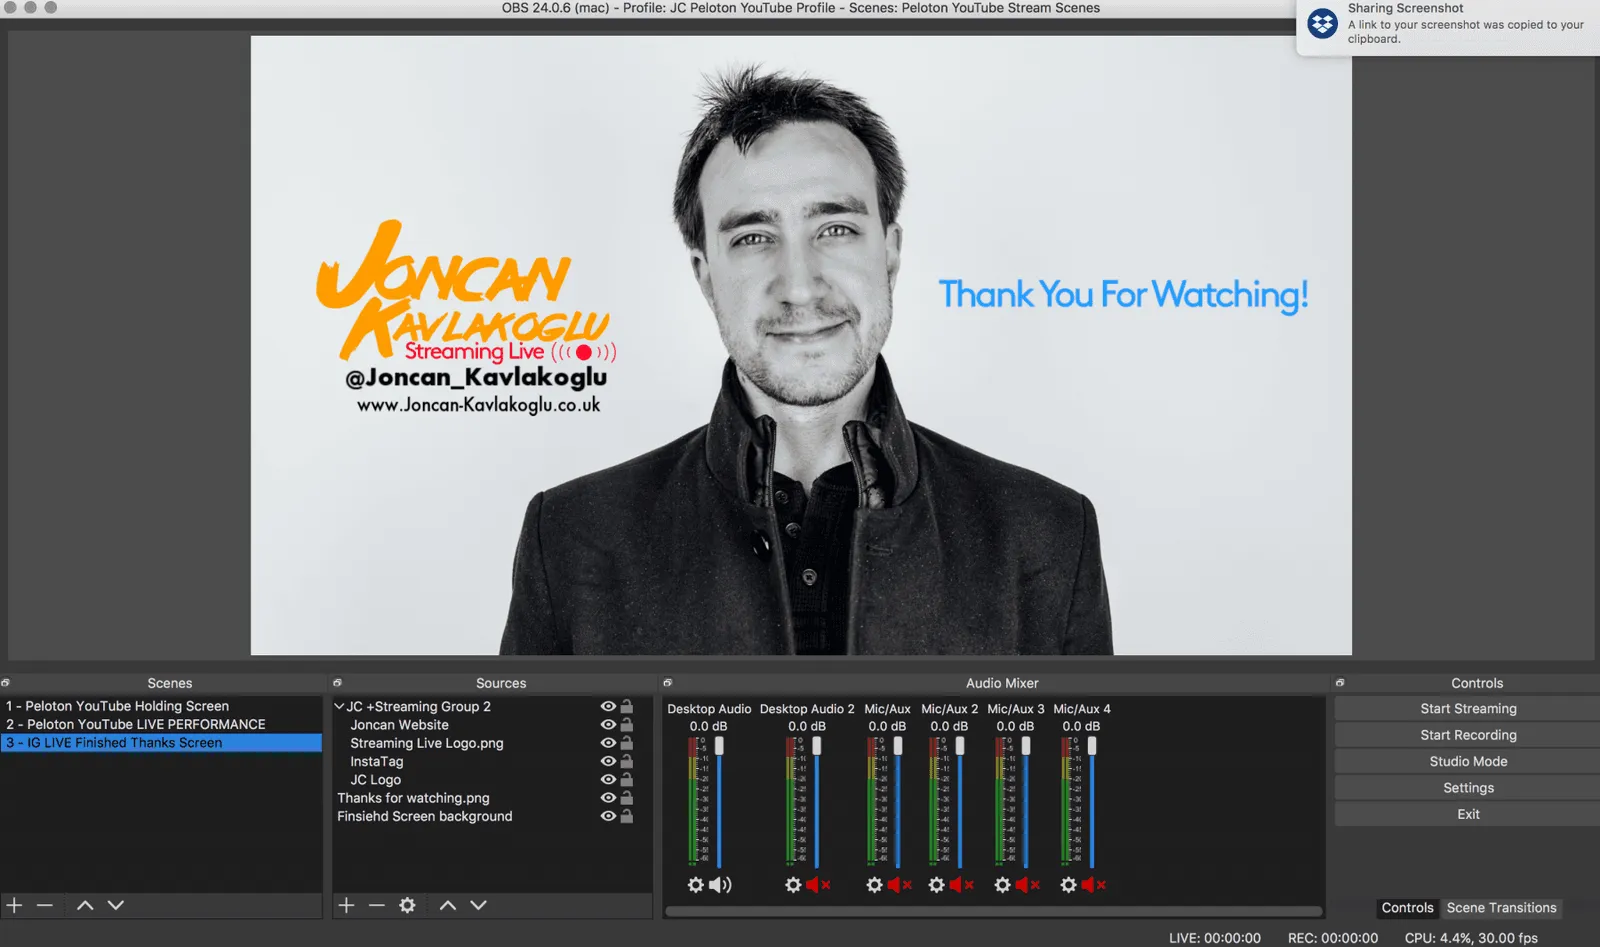Click the Exit button

[x=1467, y=815]
